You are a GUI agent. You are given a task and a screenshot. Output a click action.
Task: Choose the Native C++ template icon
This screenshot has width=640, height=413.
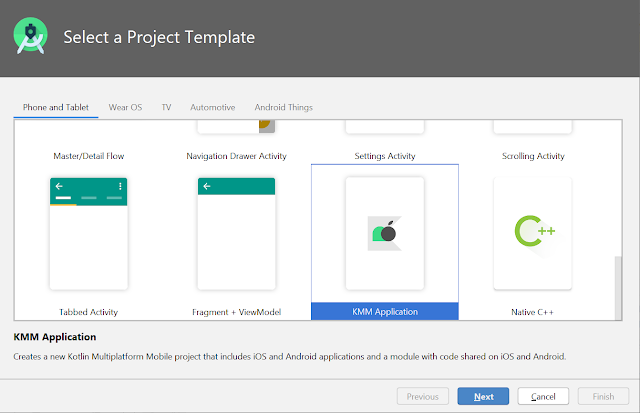tap(532, 233)
